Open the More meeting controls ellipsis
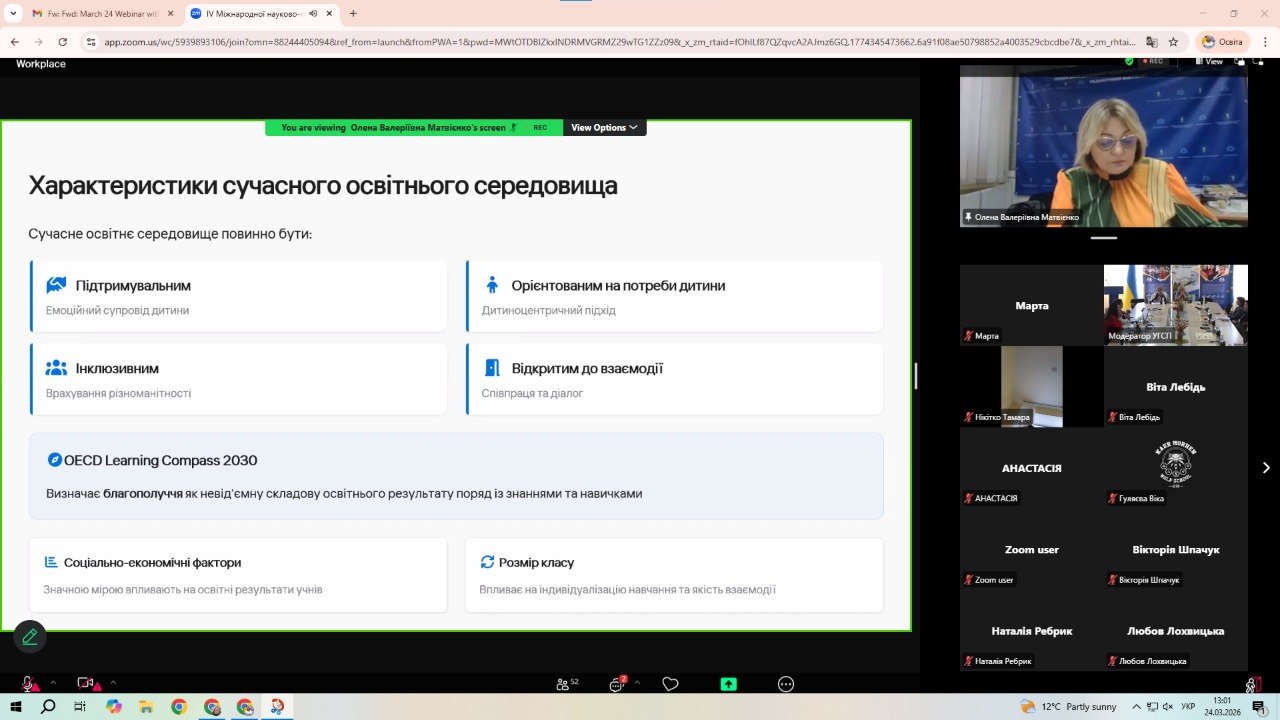 click(x=785, y=684)
